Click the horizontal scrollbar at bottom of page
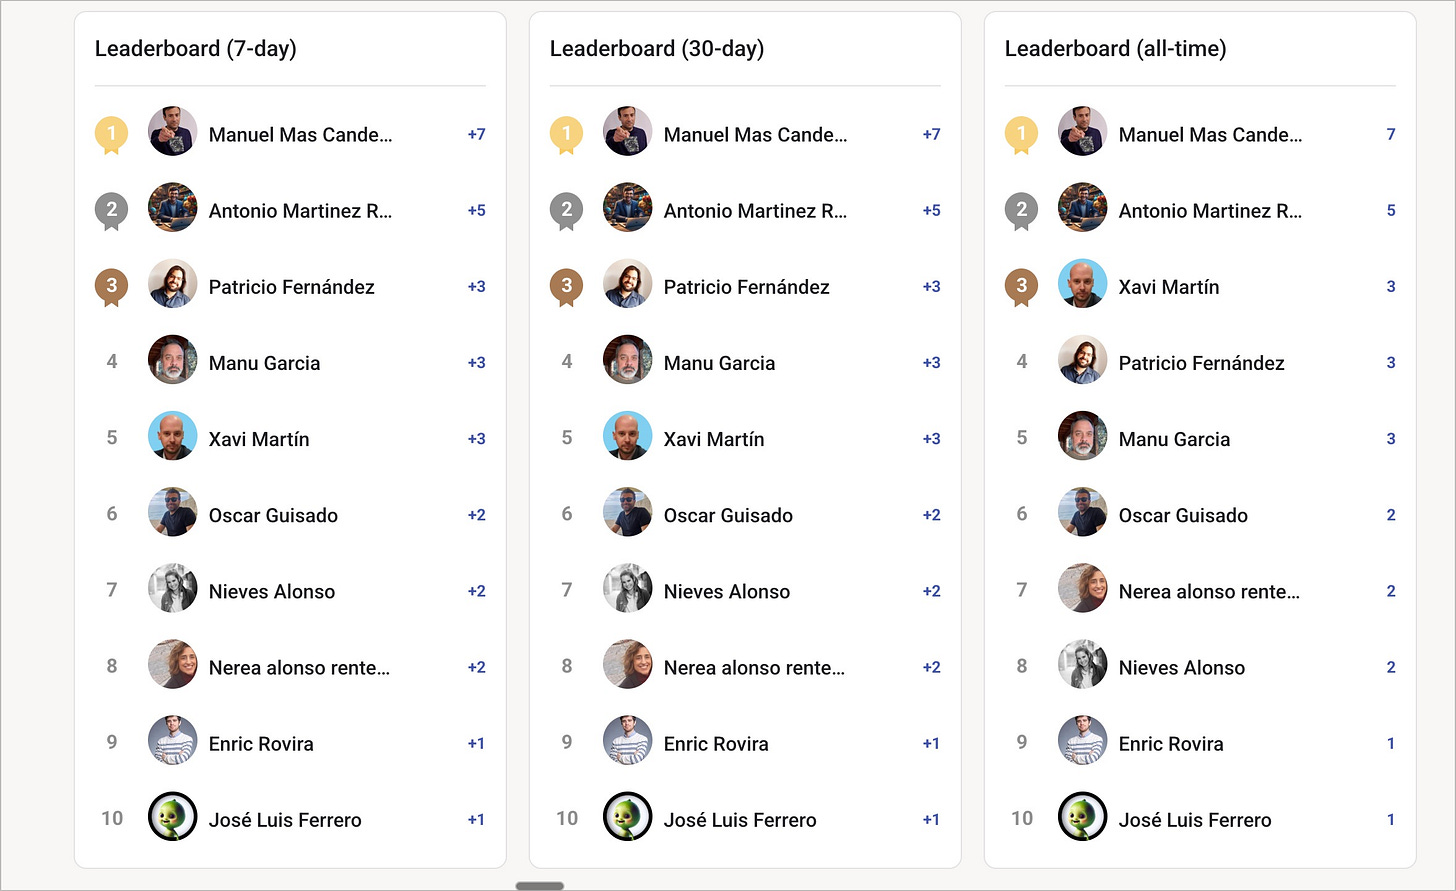This screenshot has height=891, width=1456. tap(539, 885)
